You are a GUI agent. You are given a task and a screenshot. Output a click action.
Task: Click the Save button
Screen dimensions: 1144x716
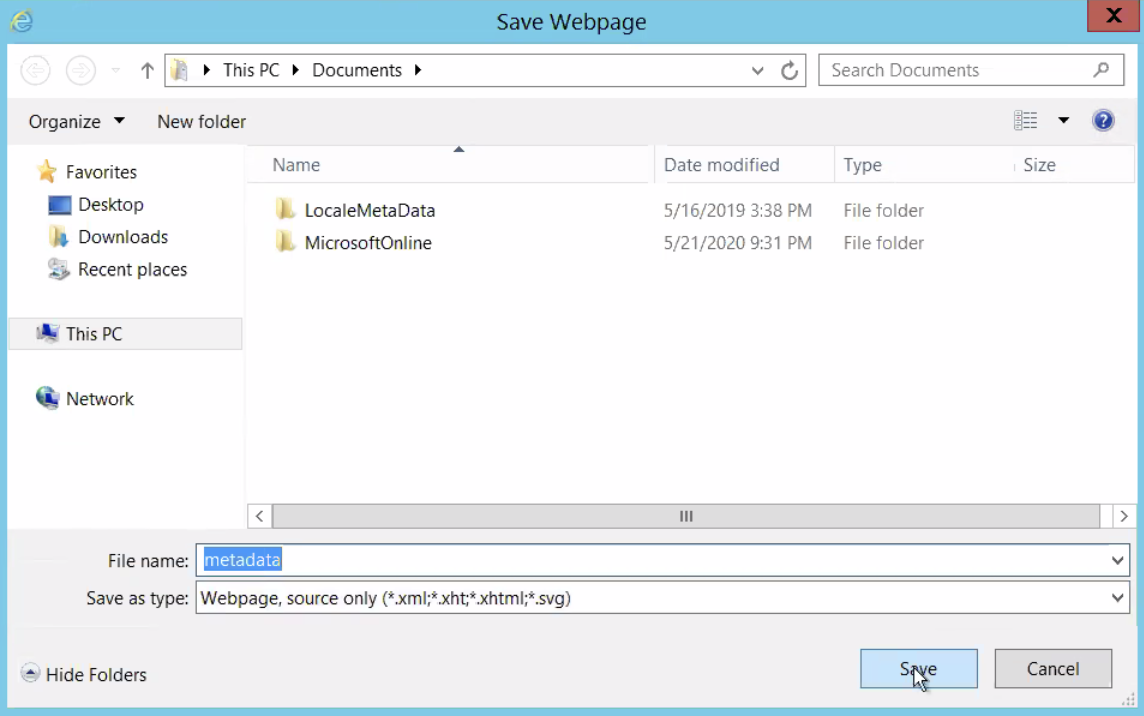pos(917,668)
